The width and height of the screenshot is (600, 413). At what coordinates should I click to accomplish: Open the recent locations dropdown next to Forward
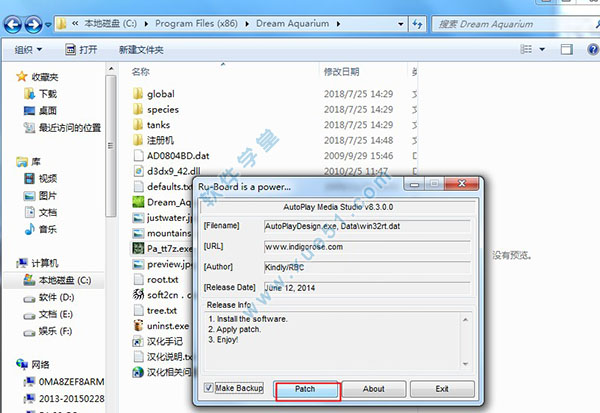pos(48,25)
